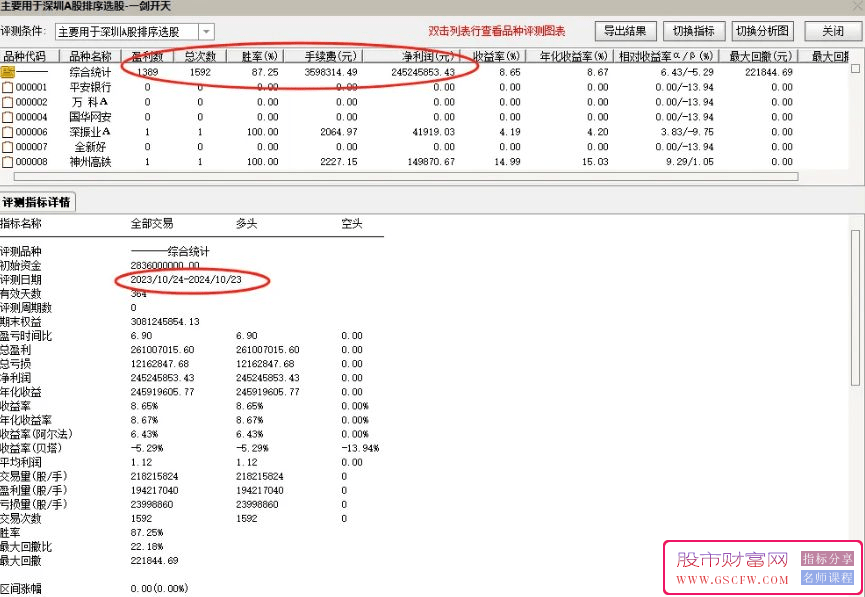
Task: Click the fee value 2064.97
Action: coord(339,132)
